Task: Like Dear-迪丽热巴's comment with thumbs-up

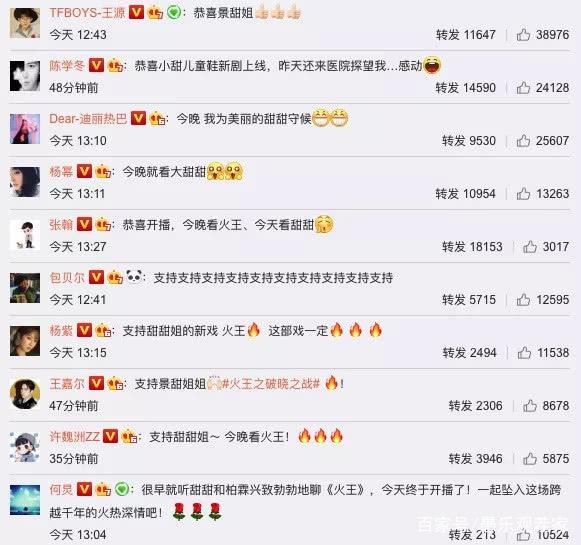Action: pos(523,141)
